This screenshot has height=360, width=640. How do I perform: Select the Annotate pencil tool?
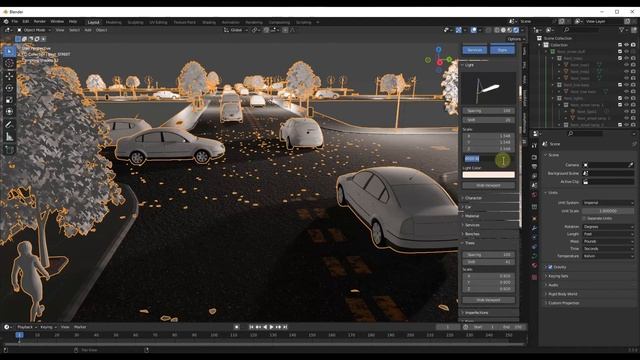[x=9, y=124]
